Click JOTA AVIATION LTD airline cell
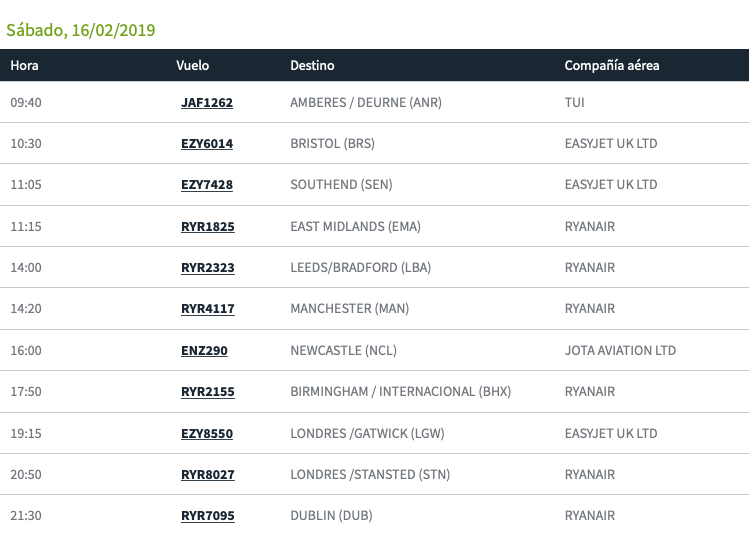Image resolution: width=749 pixels, height=548 pixels. tap(620, 351)
